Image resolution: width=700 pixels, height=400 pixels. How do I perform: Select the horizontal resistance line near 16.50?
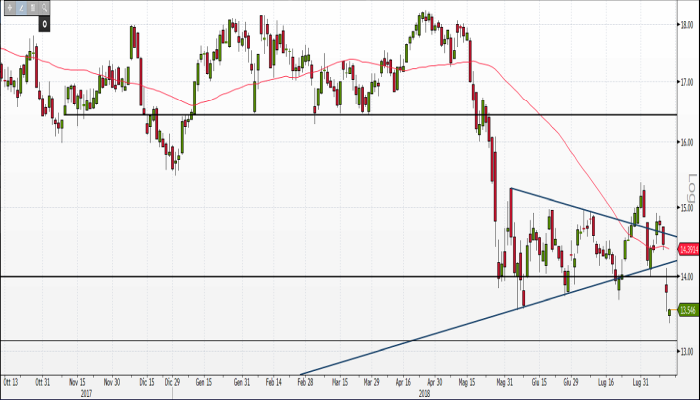click(x=300, y=115)
